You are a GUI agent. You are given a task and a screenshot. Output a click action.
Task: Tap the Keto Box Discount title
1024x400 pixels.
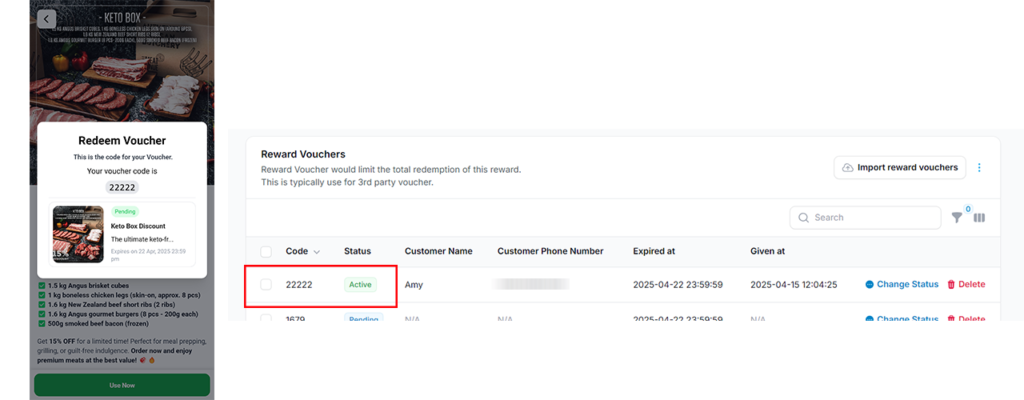tap(138, 226)
